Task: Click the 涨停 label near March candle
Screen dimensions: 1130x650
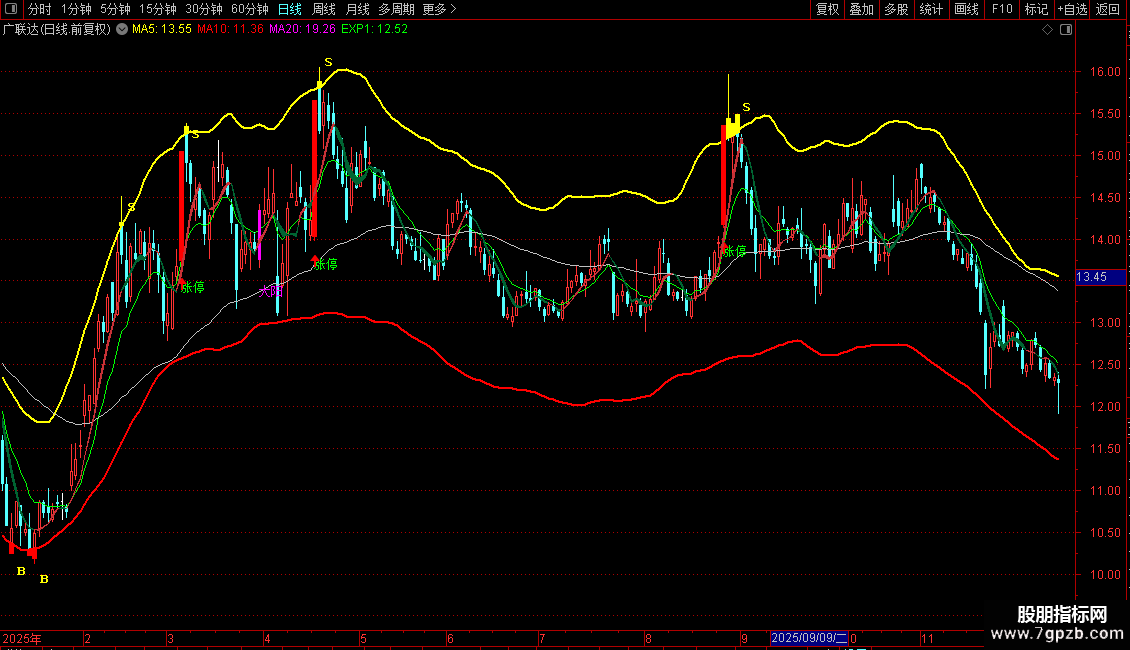Action: [192, 288]
